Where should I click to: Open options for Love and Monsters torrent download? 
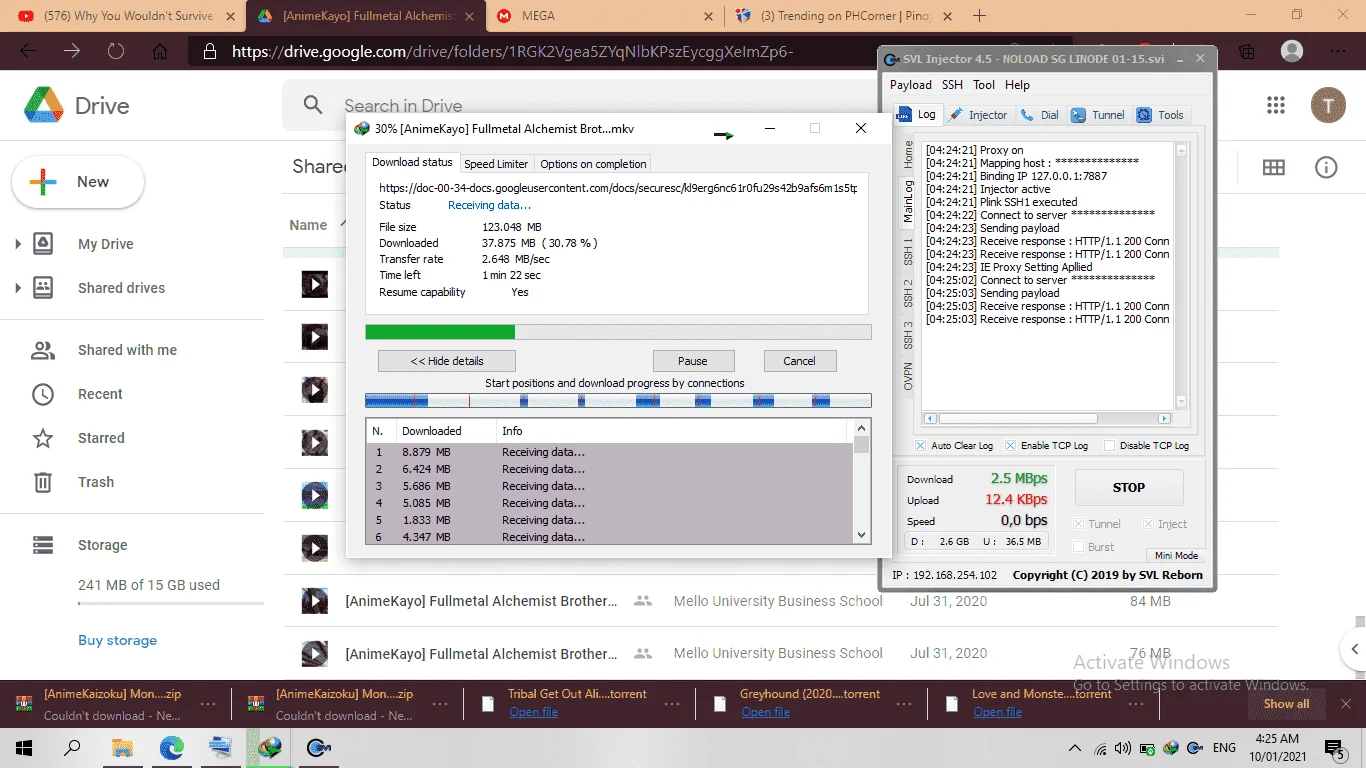(x=1134, y=704)
